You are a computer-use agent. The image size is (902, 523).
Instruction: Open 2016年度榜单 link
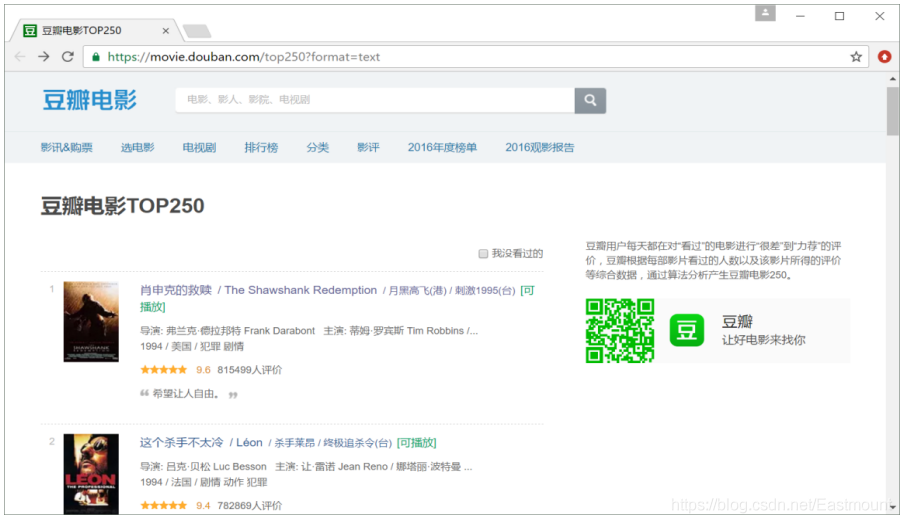[442, 147]
